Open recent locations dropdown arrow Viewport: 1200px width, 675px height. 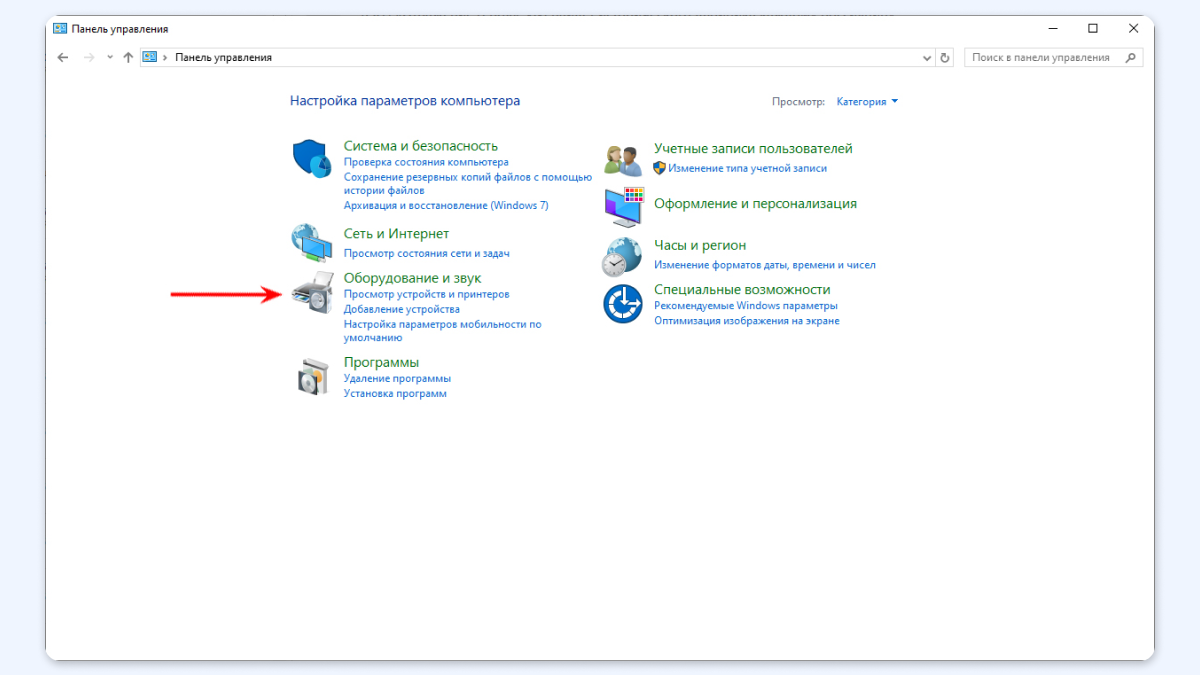click(110, 58)
